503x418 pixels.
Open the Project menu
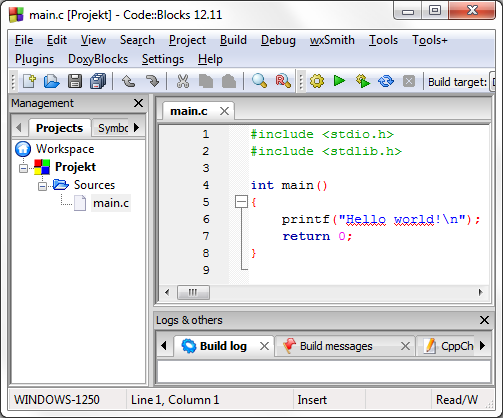[187, 40]
